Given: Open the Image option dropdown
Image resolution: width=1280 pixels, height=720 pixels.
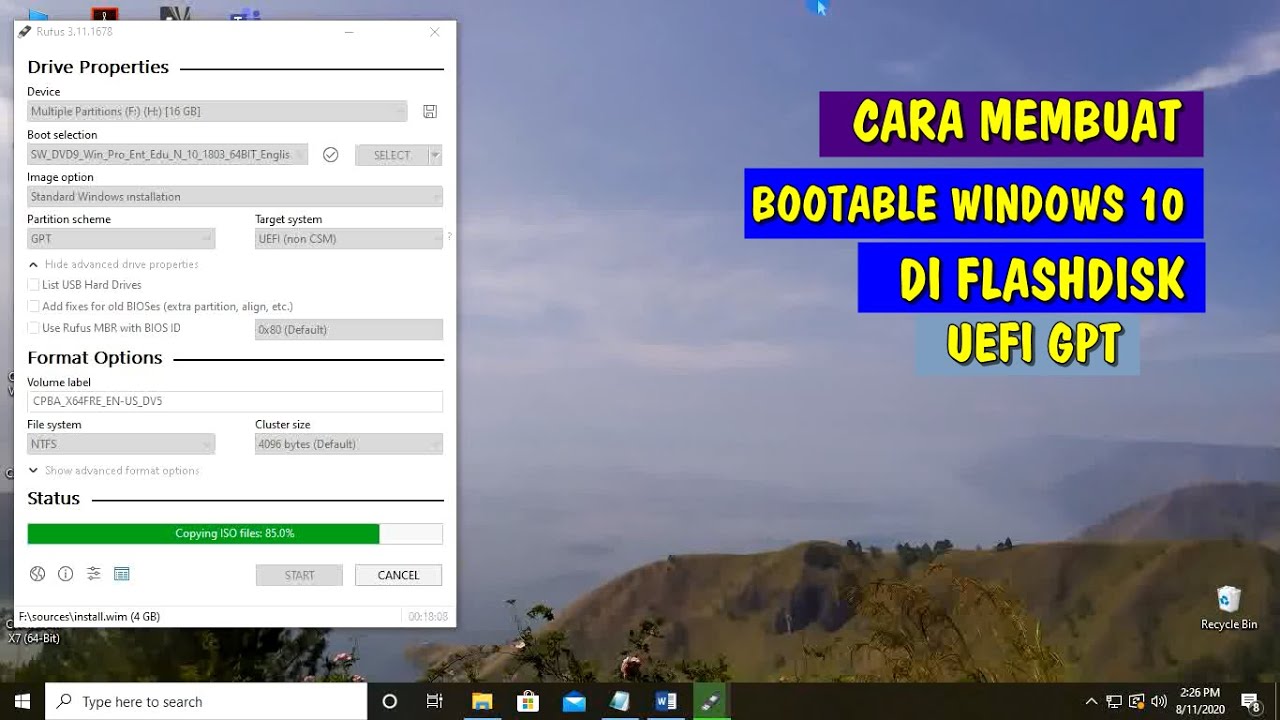Looking at the screenshot, I should (235, 197).
